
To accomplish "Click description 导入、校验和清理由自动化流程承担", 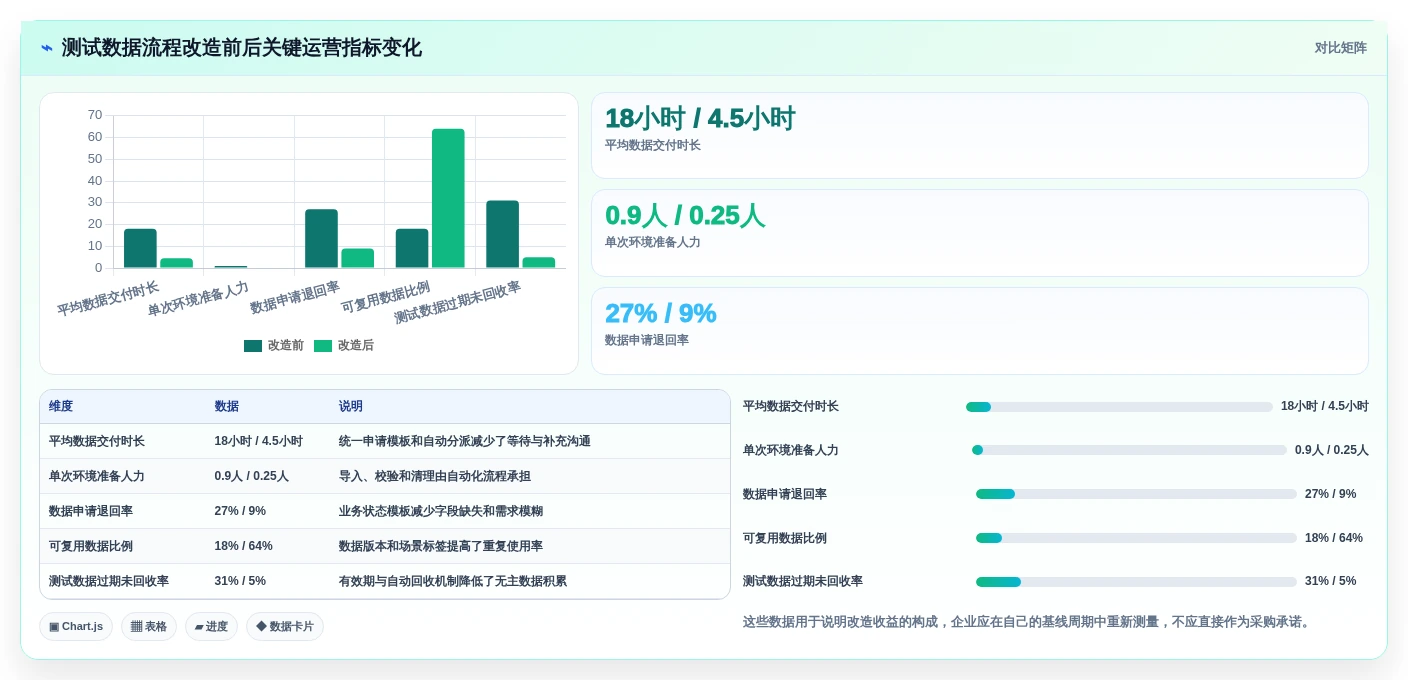I will (x=435, y=476).
